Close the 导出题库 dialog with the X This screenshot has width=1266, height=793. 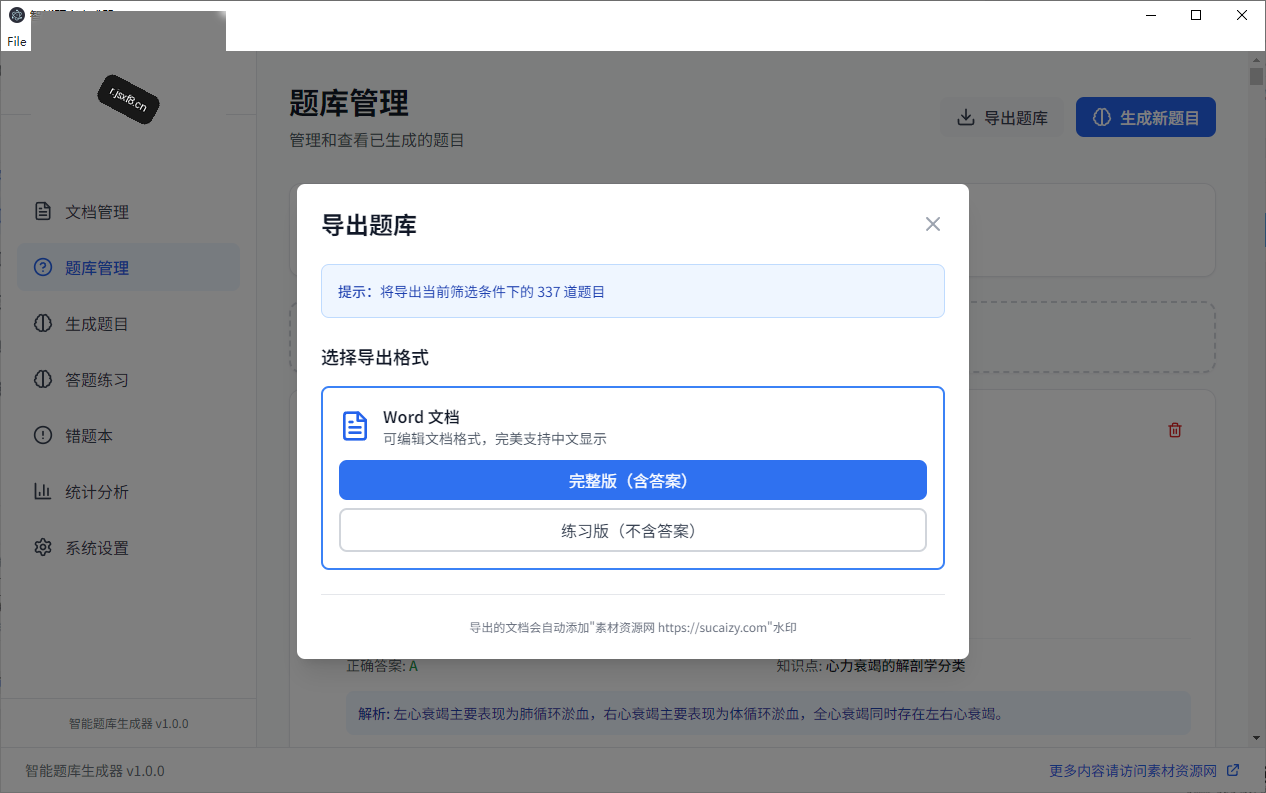pos(932,224)
